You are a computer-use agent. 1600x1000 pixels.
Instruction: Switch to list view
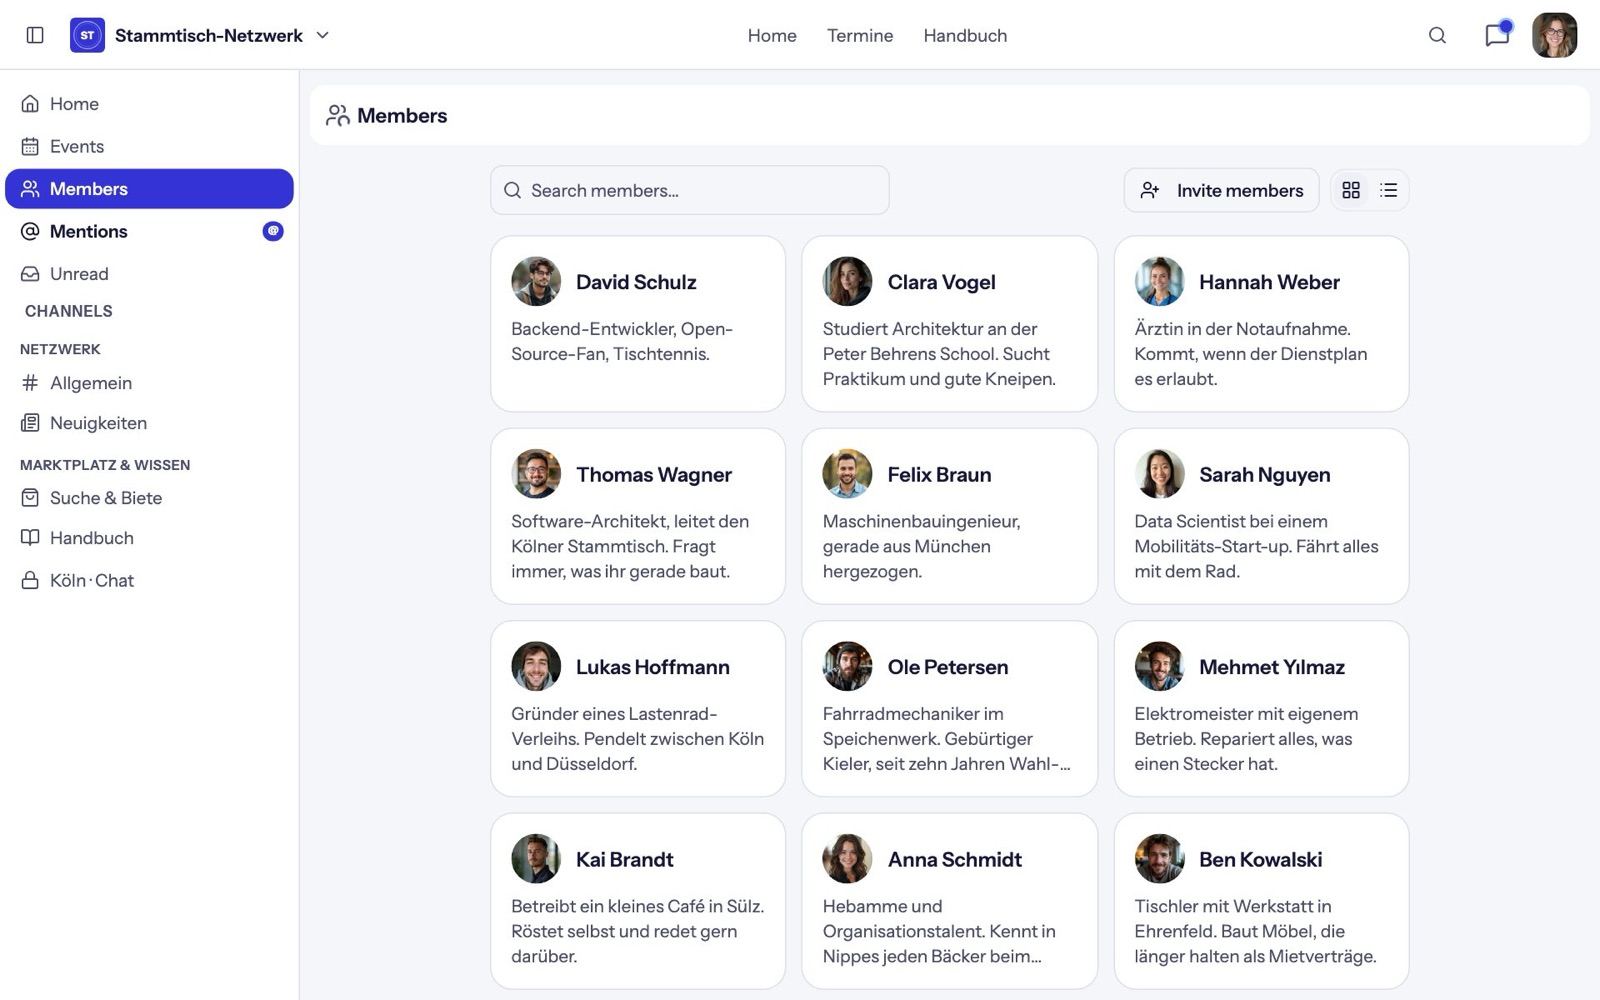tap(1389, 190)
